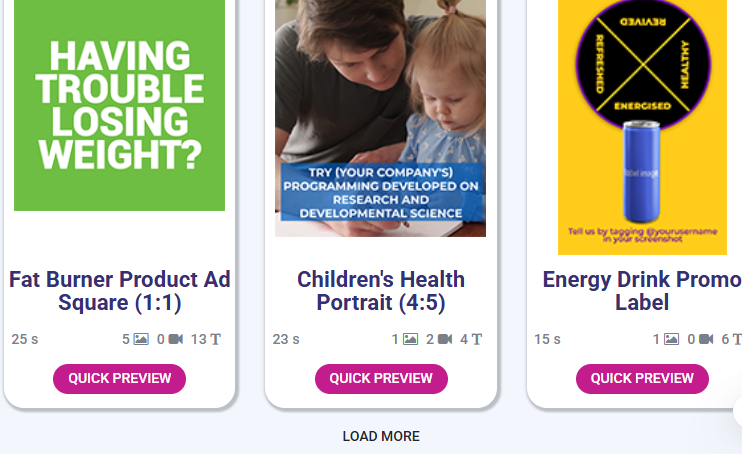Screen dimensions: 742x454
Task: Click the 23 s duration on Children's Health card
Action: [286, 339]
